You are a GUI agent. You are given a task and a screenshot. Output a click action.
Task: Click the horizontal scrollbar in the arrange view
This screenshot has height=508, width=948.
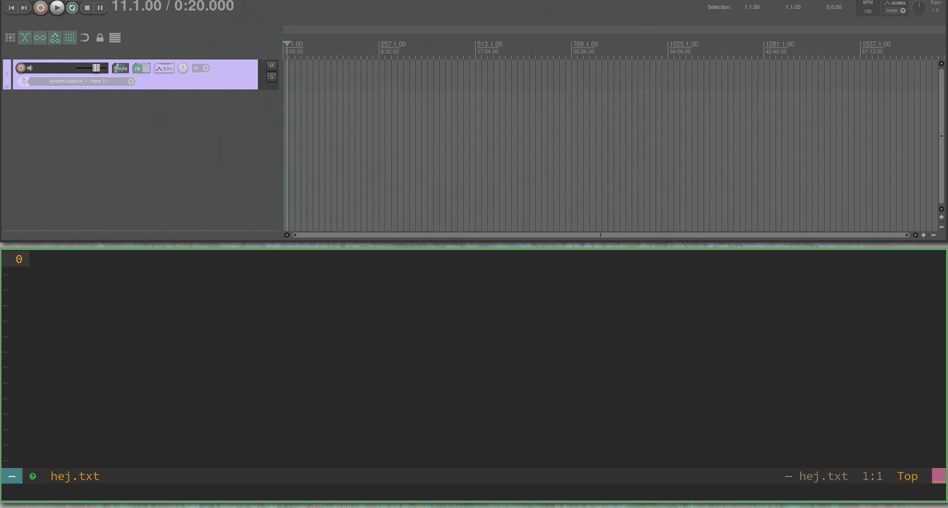tap(600, 235)
